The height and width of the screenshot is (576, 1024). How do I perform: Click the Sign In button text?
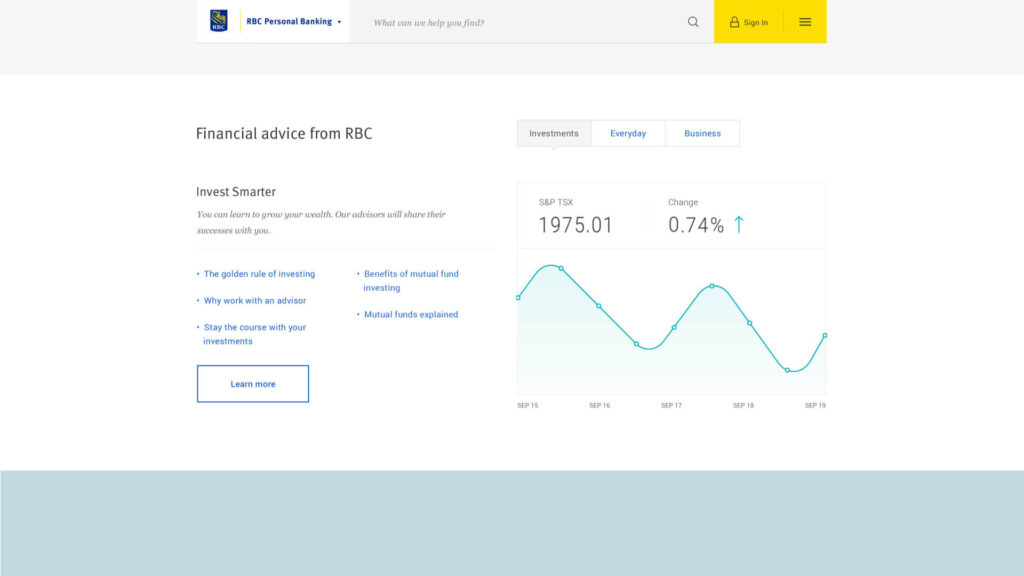click(756, 22)
